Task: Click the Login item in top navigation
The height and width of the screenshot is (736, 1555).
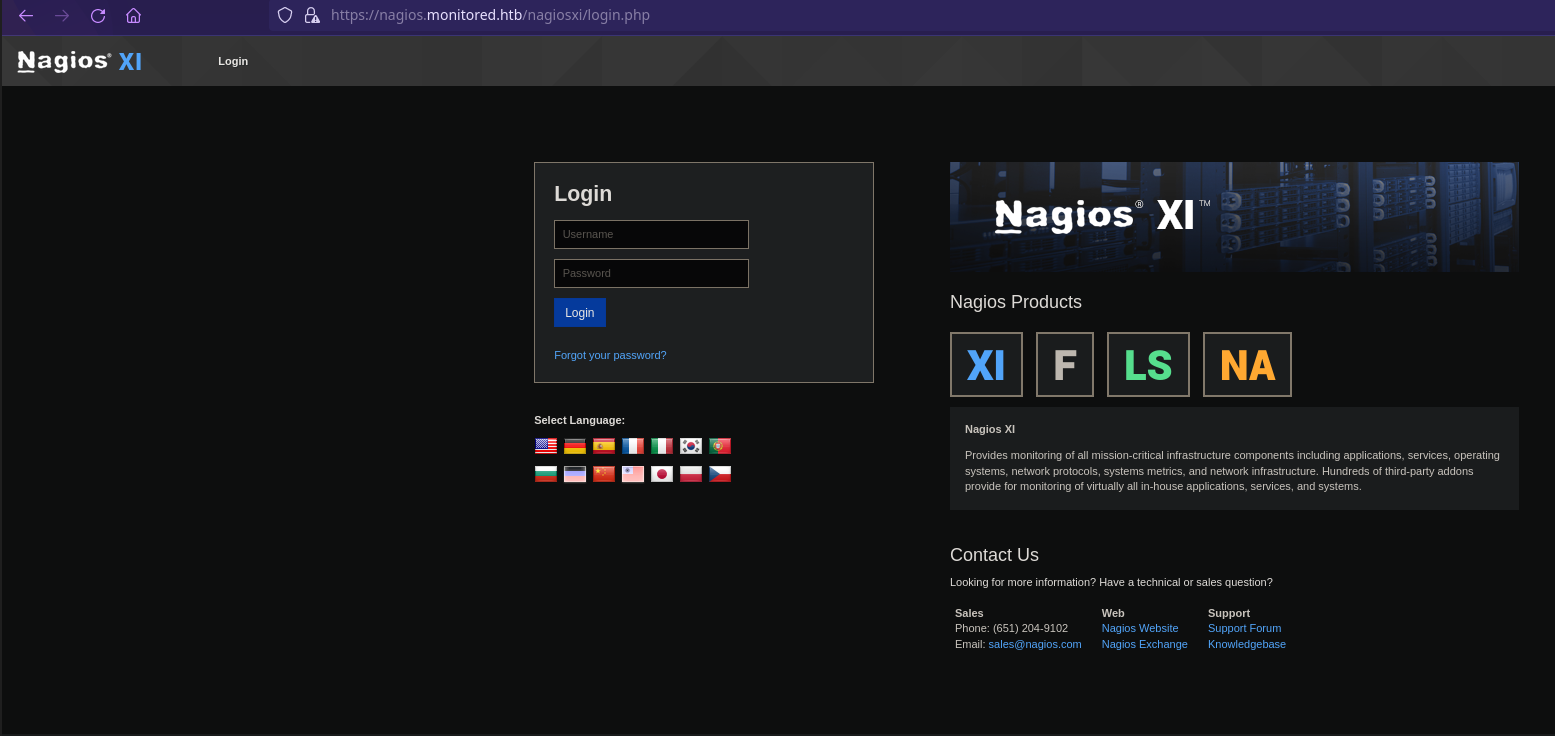Action: click(x=233, y=61)
